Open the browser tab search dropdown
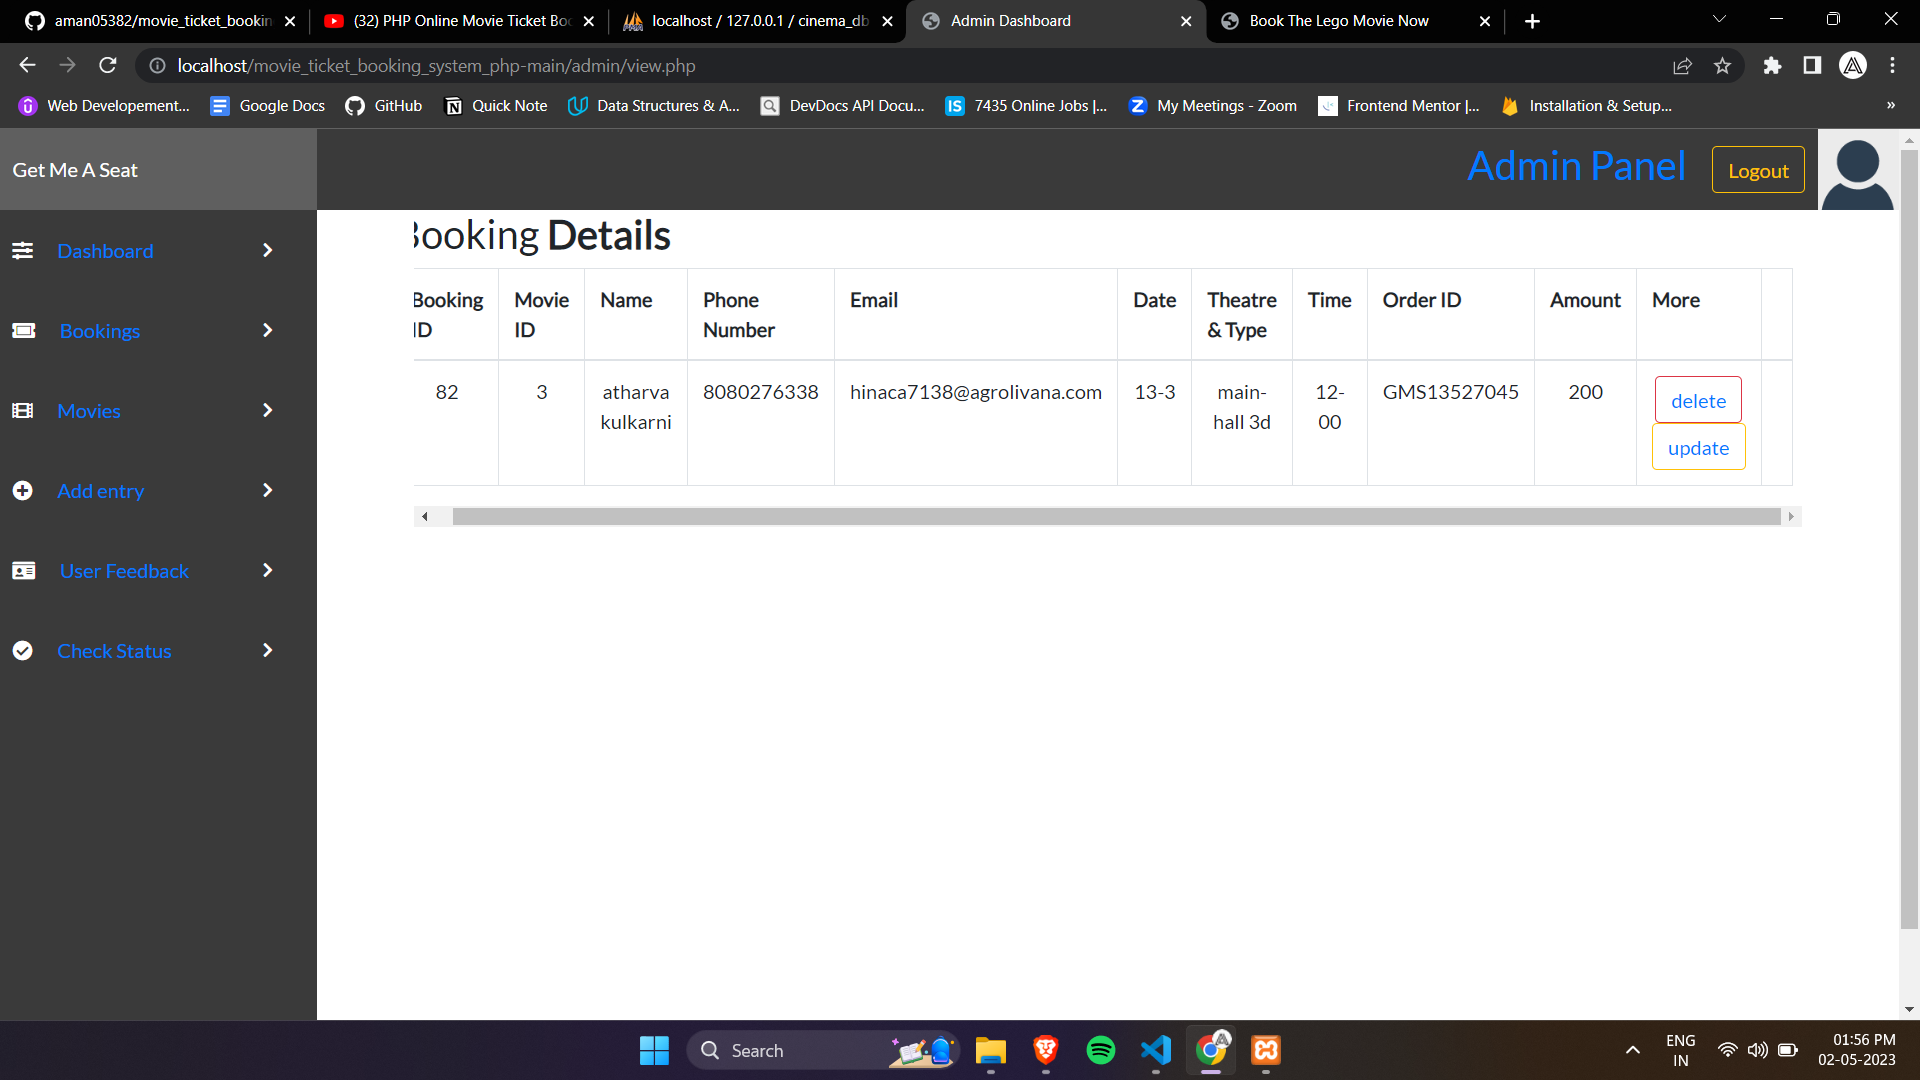This screenshot has width=1920, height=1080. click(x=1718, y=19)
